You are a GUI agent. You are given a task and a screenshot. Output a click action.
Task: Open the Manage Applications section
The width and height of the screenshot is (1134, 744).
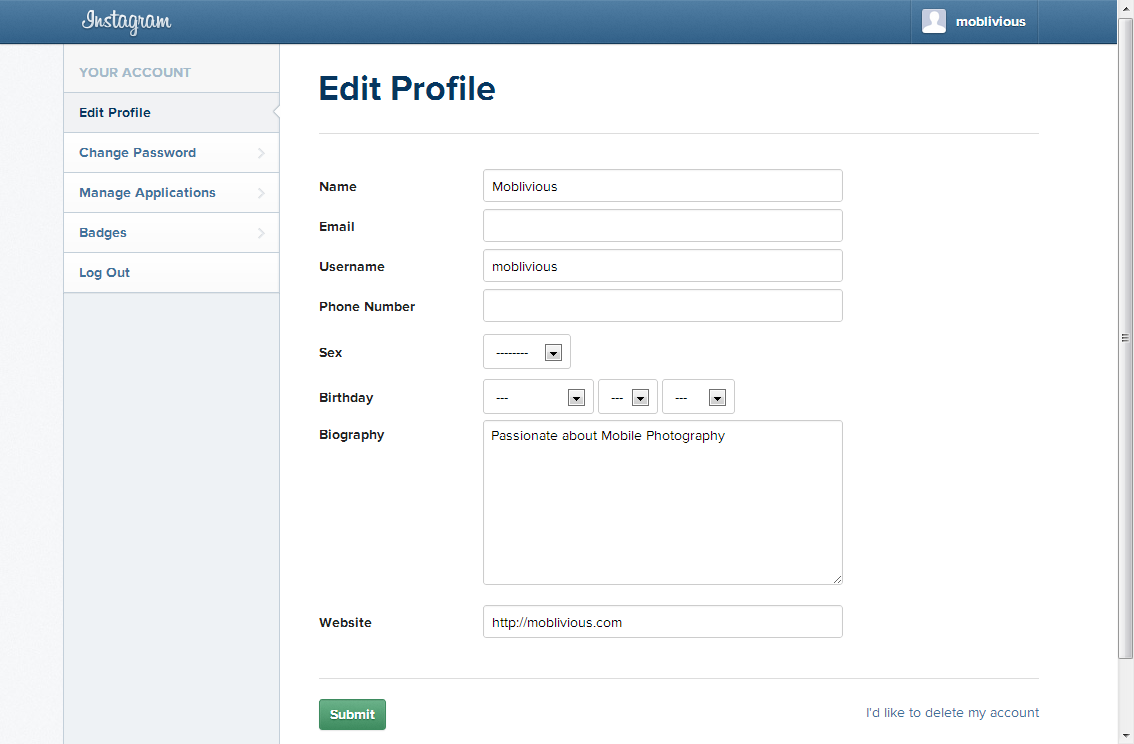click(147, 192)
